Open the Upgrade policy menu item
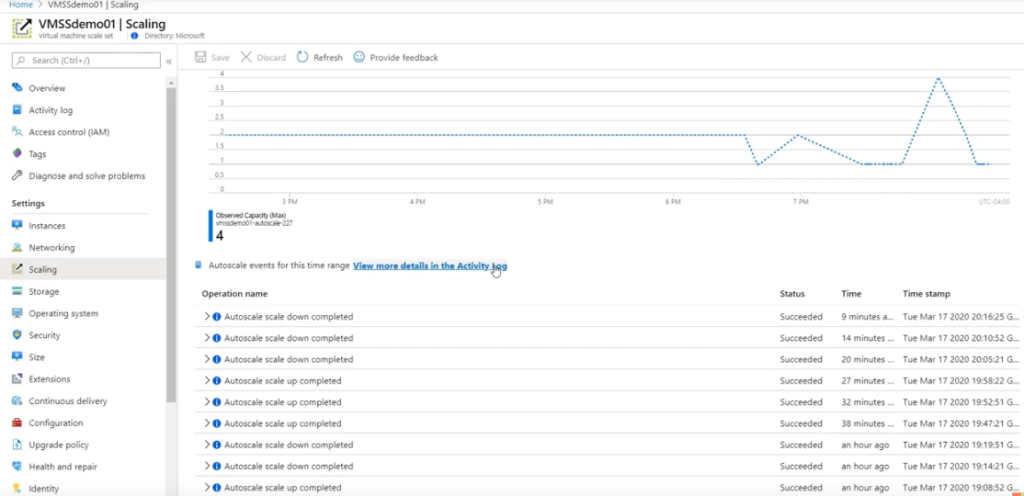 click(x=59, y=445)
